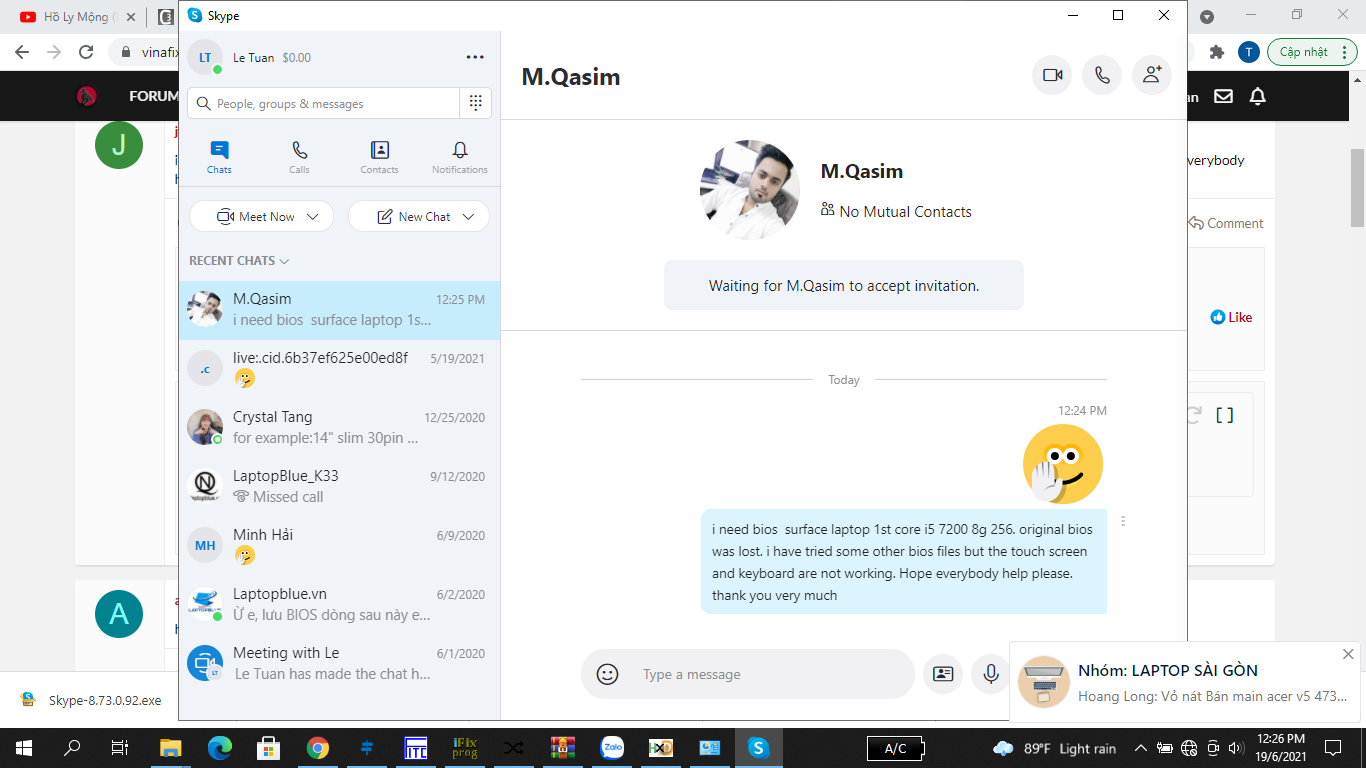This screenshot has width=1366, height=768.
Task: Click the send contact card icon
Action: click(942, 674)
